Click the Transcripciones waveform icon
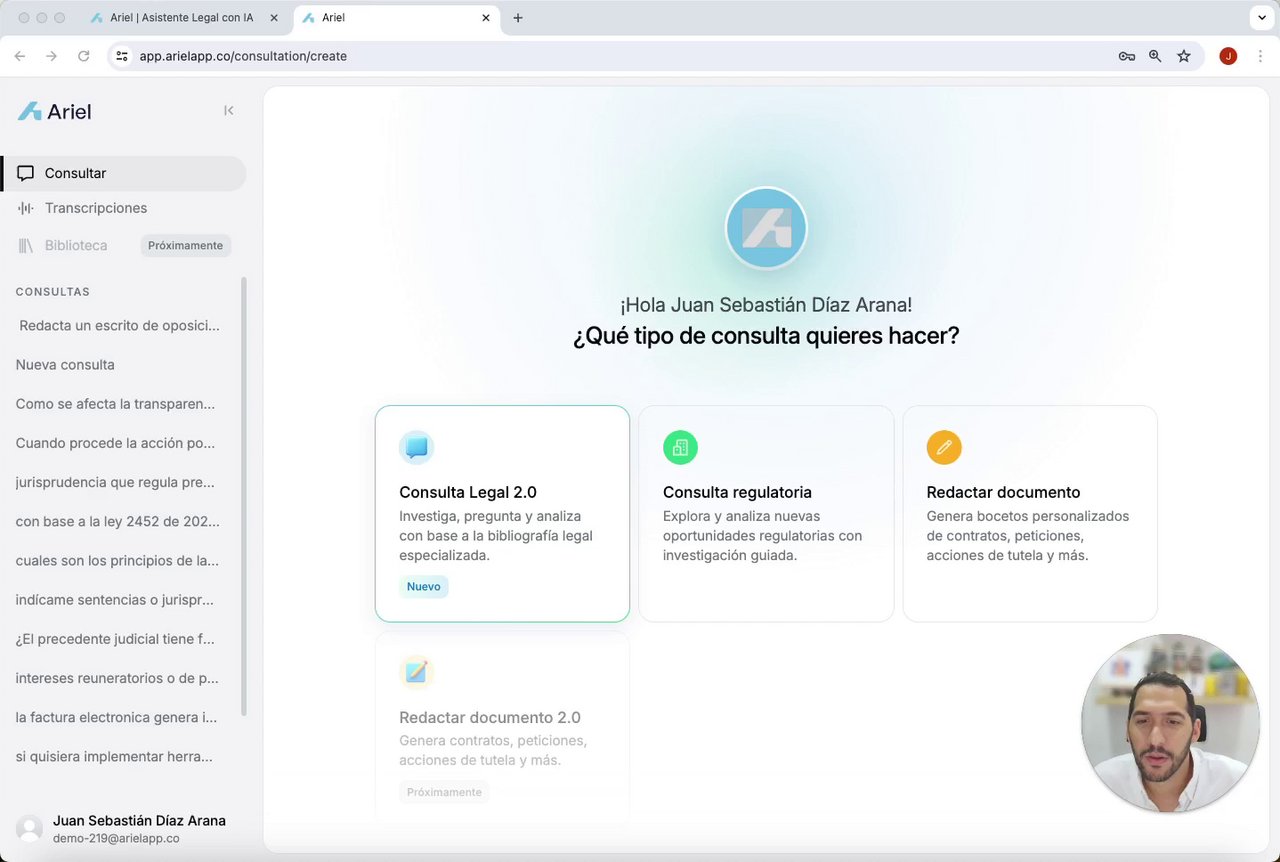The image size is (1280, 862). (x=26, y=208)
